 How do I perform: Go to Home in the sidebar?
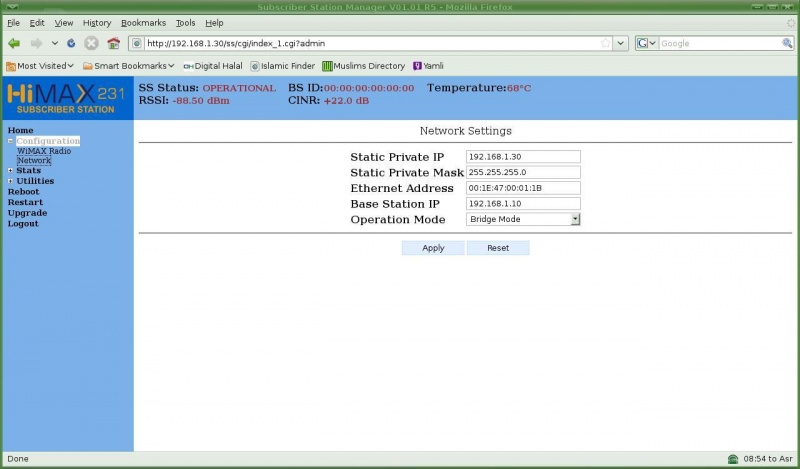(x=20, y=130)
